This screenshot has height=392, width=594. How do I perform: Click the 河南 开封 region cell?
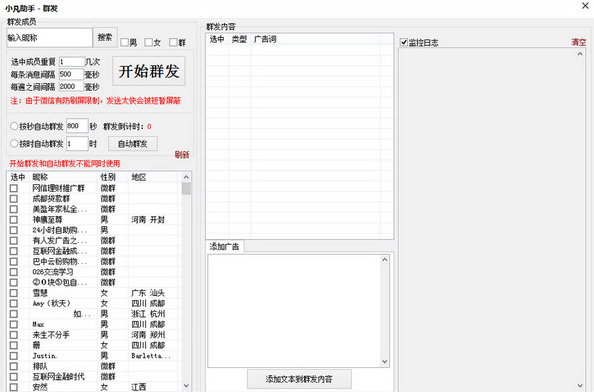point(148,220)
